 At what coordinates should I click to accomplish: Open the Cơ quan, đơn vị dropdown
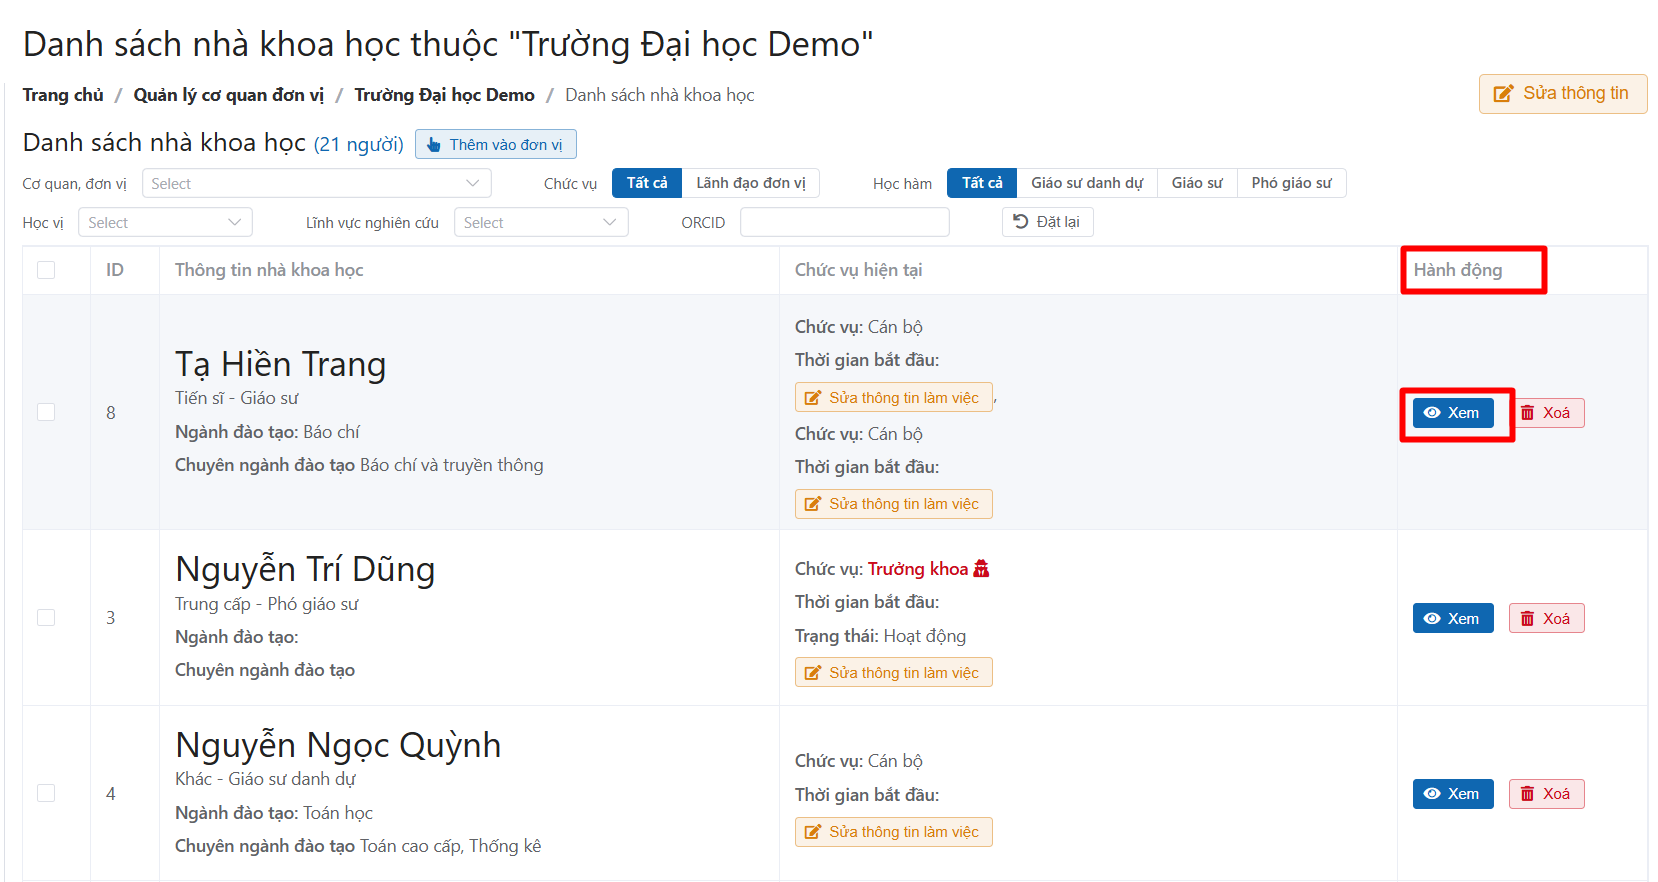[316, 184]
